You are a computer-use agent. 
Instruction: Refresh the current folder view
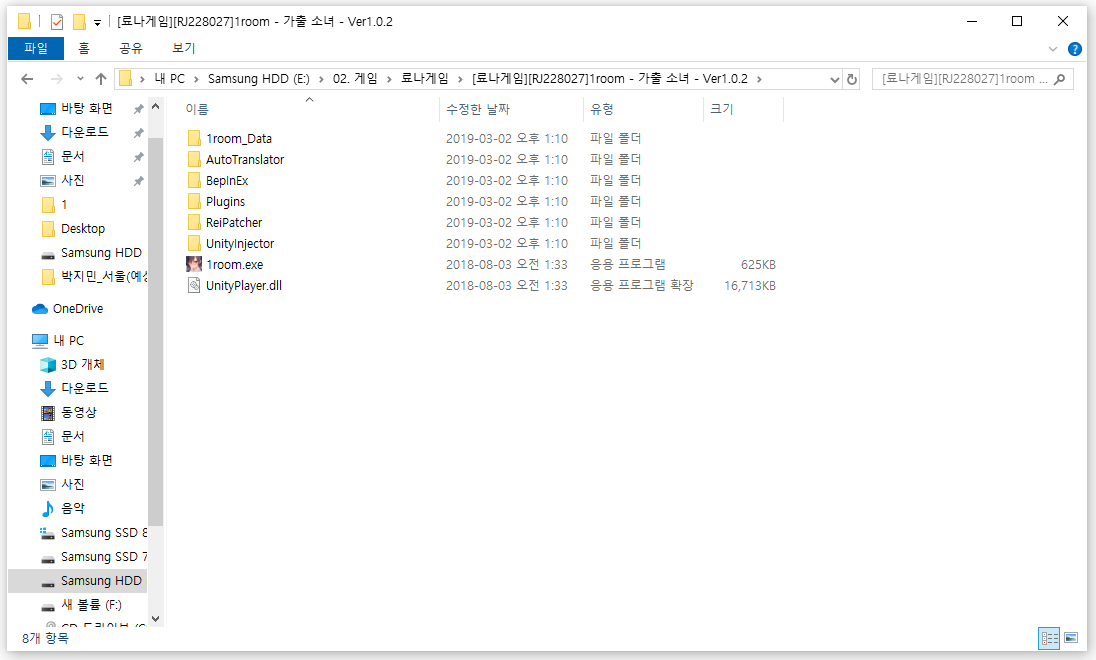pos(851,79)
